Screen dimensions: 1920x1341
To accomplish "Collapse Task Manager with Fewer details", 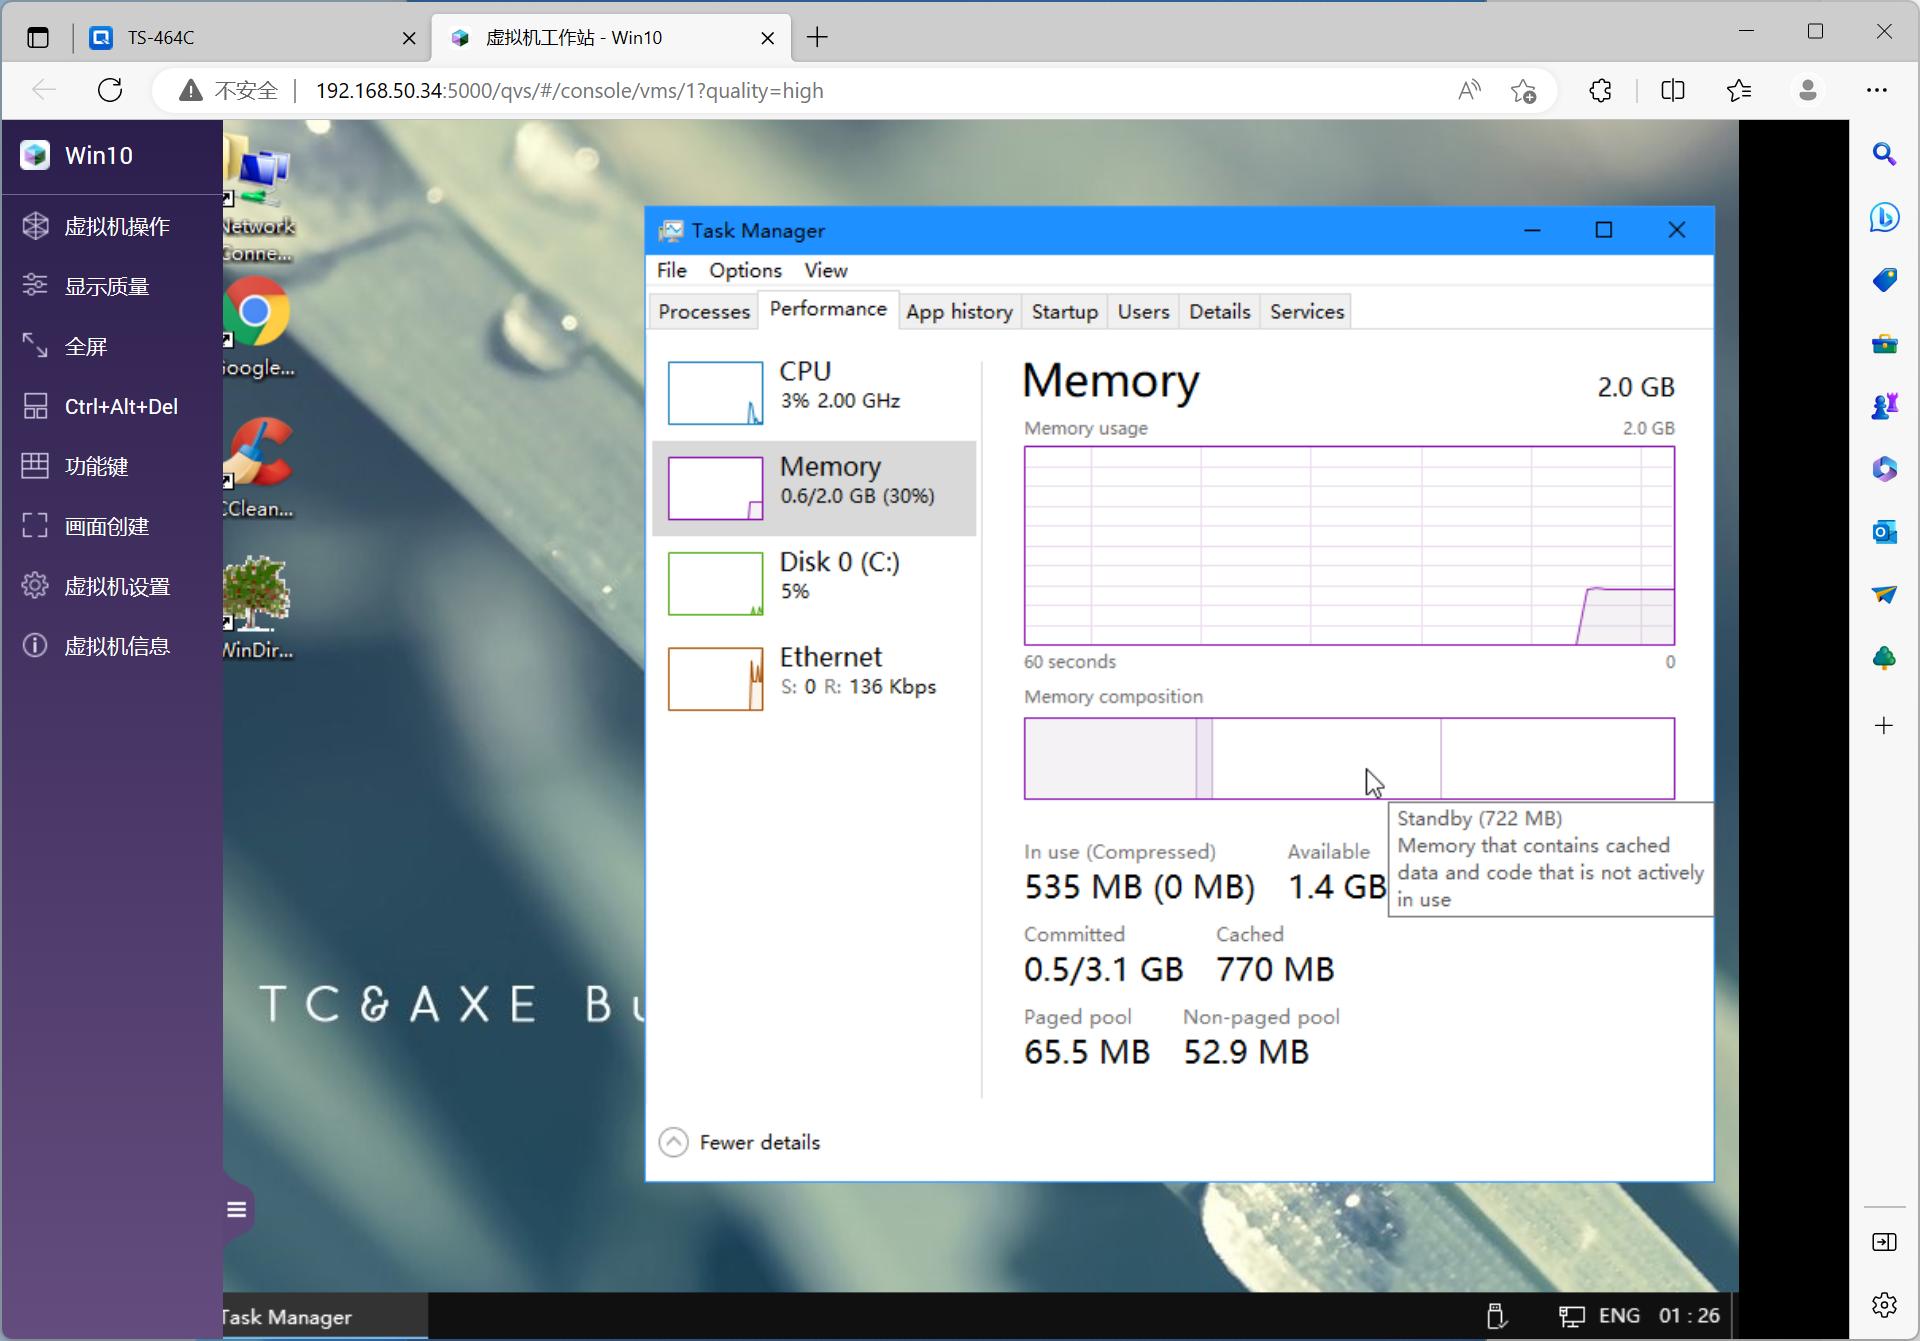I will click(738, 1141).
